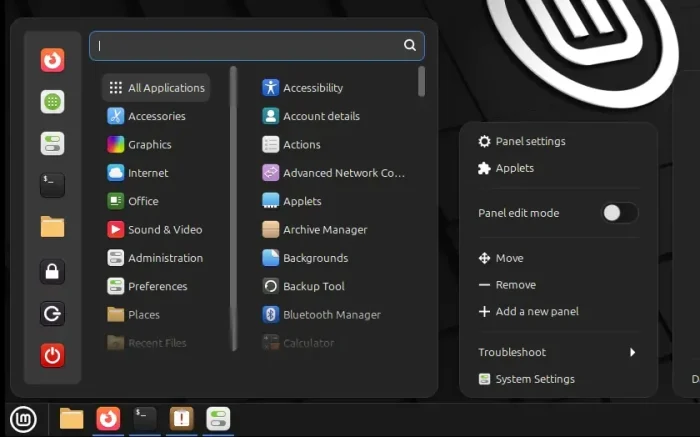This screenshot has height=437, width=700.
Task: Launch Bluetooth Manager from application list
Action: point(321,315)
